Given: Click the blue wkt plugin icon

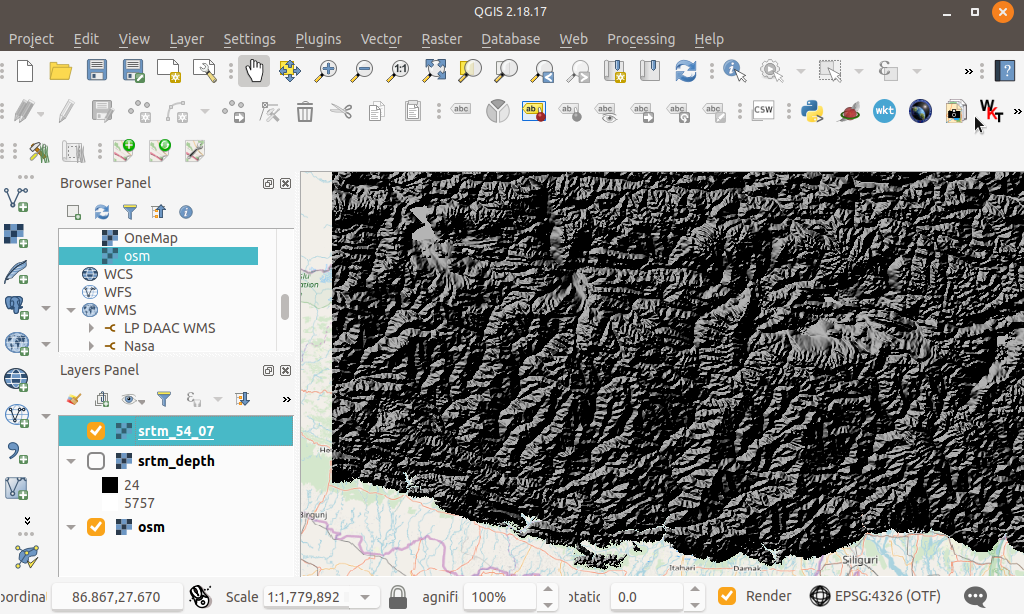Looking at the screenshot, I should (x=884, y=111).
